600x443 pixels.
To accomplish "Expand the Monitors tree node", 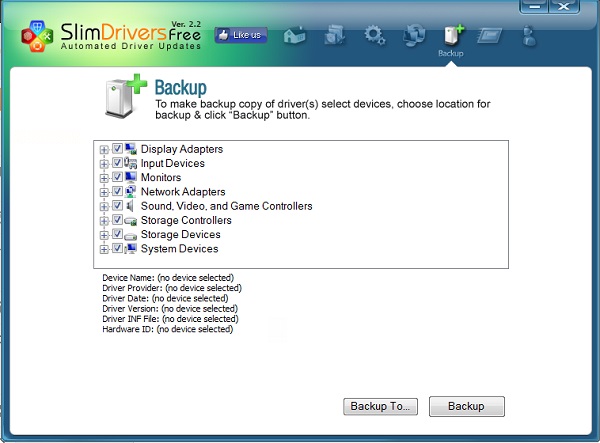I will coord(104,178).
